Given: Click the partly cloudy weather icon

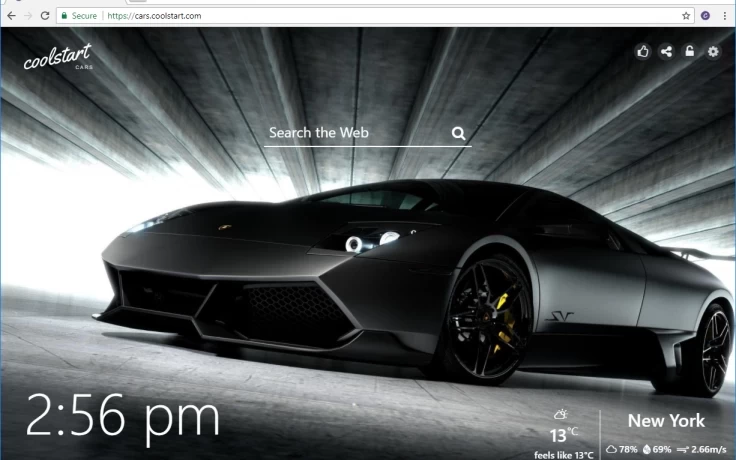Looking at the screenshot, I should coord(562,413).
